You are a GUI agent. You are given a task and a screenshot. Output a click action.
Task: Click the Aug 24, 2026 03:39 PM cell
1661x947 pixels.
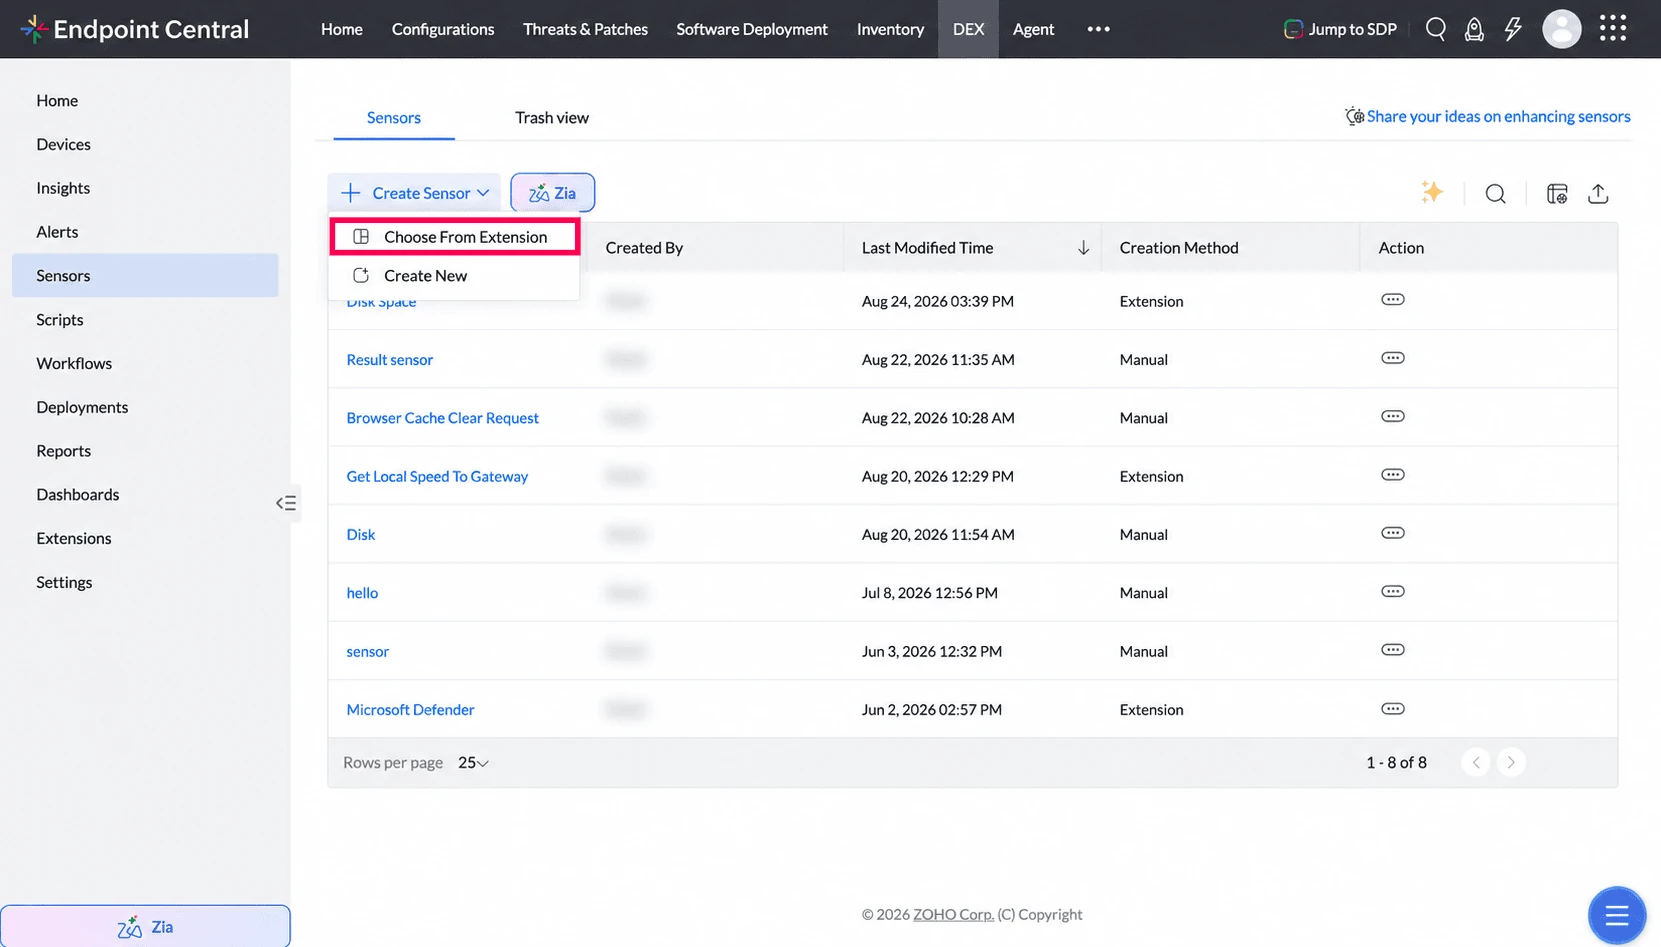(x=937, y=301)
